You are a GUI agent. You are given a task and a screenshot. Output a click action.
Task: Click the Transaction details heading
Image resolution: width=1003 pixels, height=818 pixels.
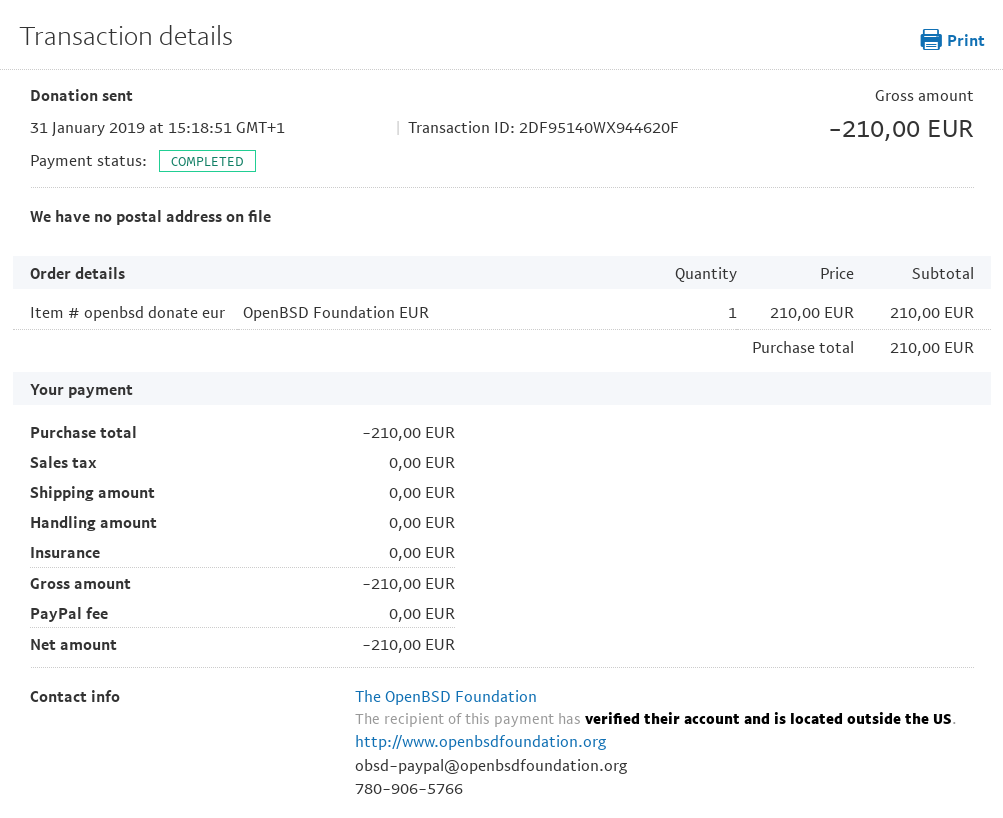(x=126, y=36)
